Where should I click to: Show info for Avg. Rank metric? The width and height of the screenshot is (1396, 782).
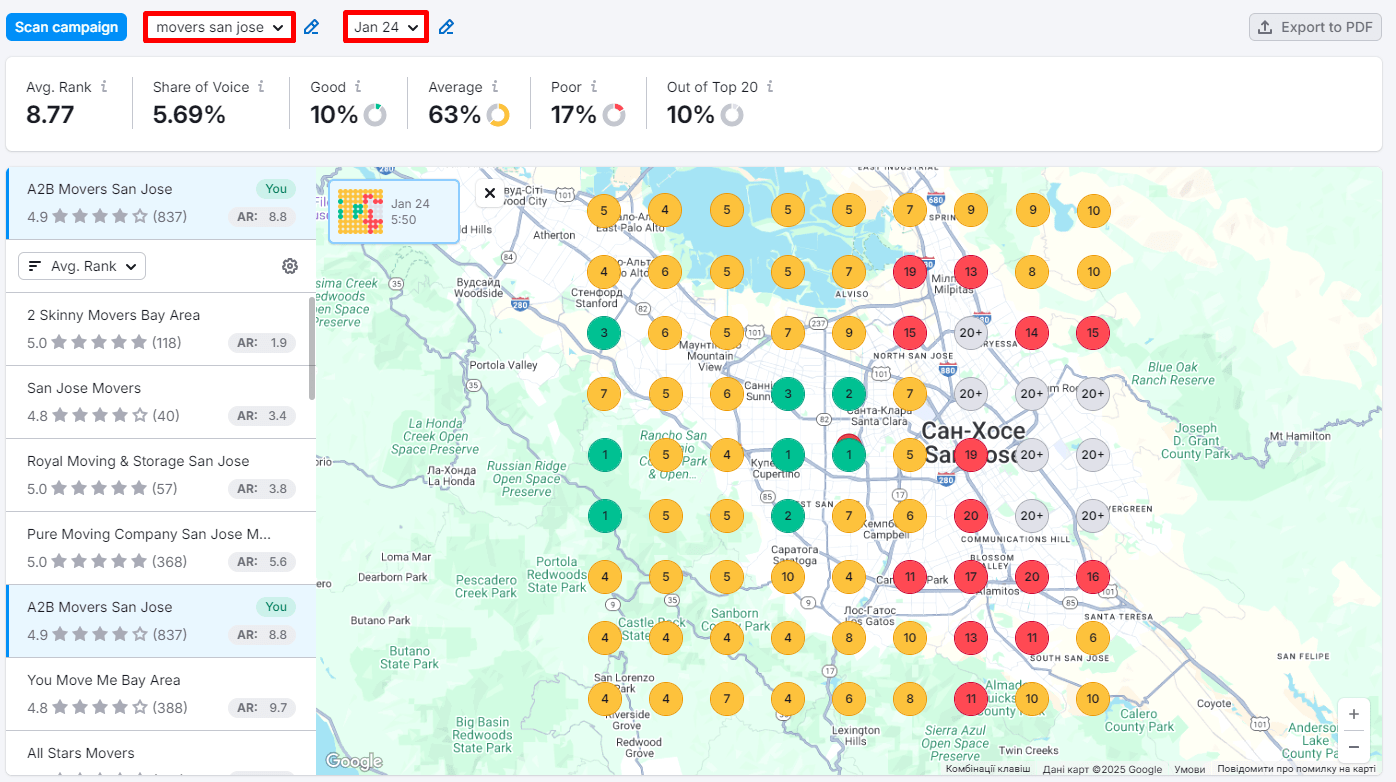click(x=105, y=87)
